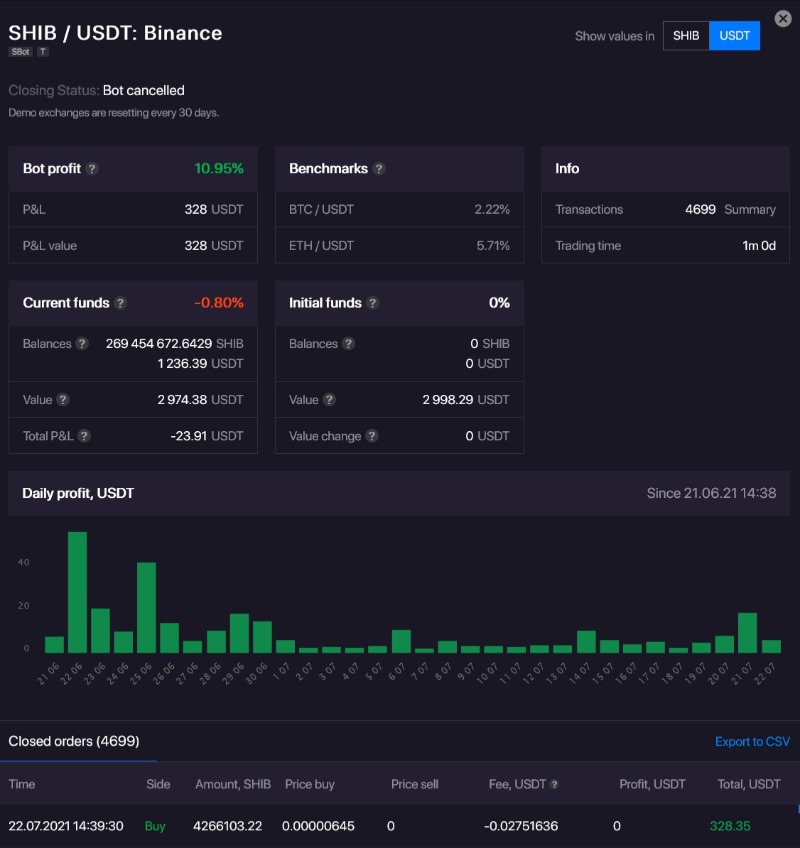
Task: Open the transactions Summary link
Action: pyautogui.click(x=750, y=209)
